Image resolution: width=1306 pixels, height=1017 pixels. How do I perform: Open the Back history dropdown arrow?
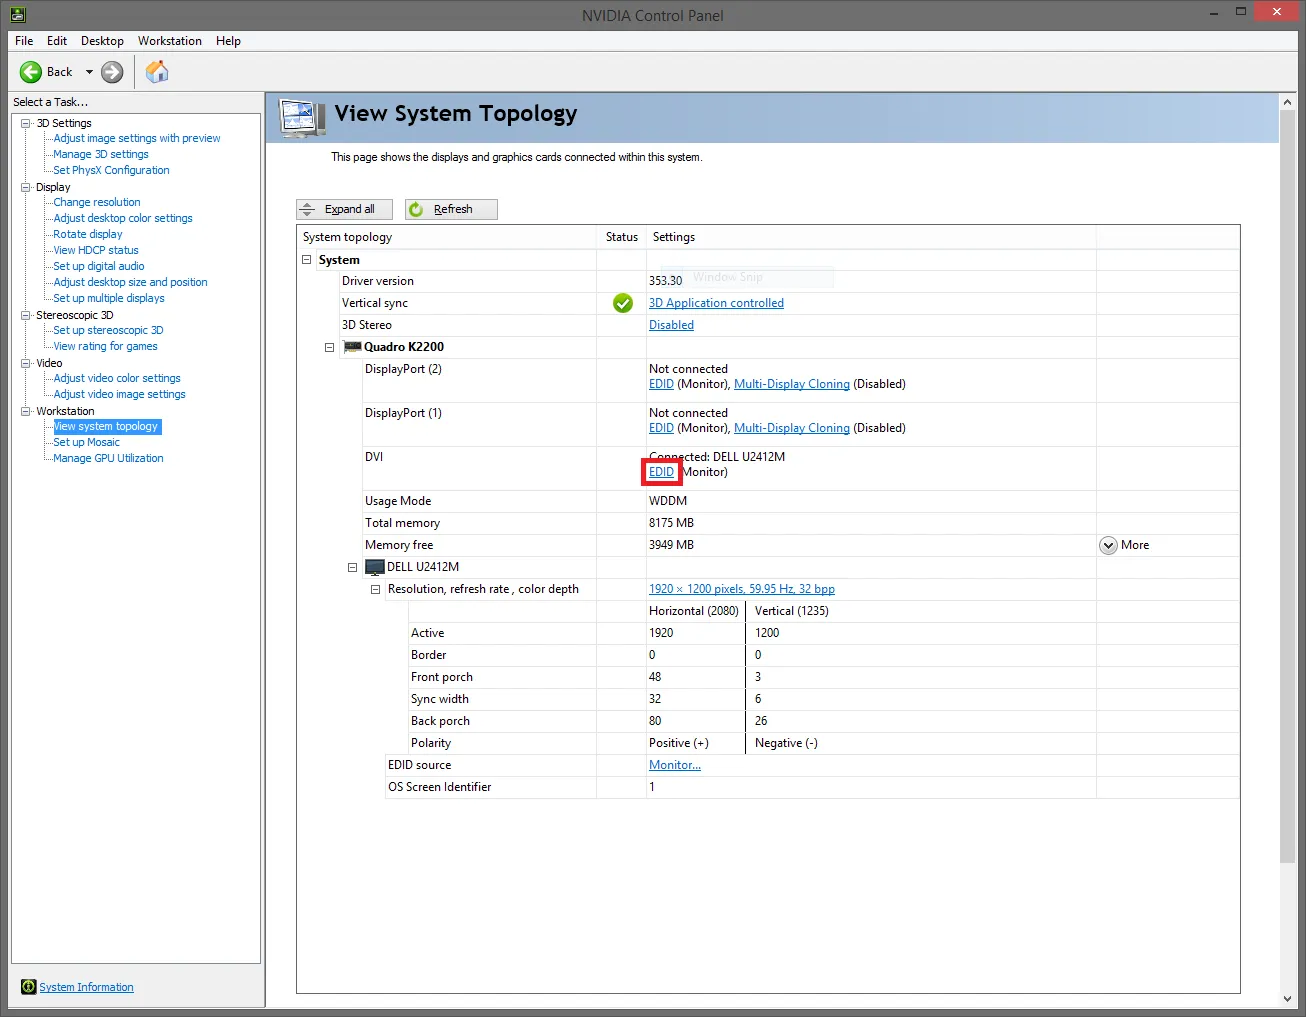point(89,72)
